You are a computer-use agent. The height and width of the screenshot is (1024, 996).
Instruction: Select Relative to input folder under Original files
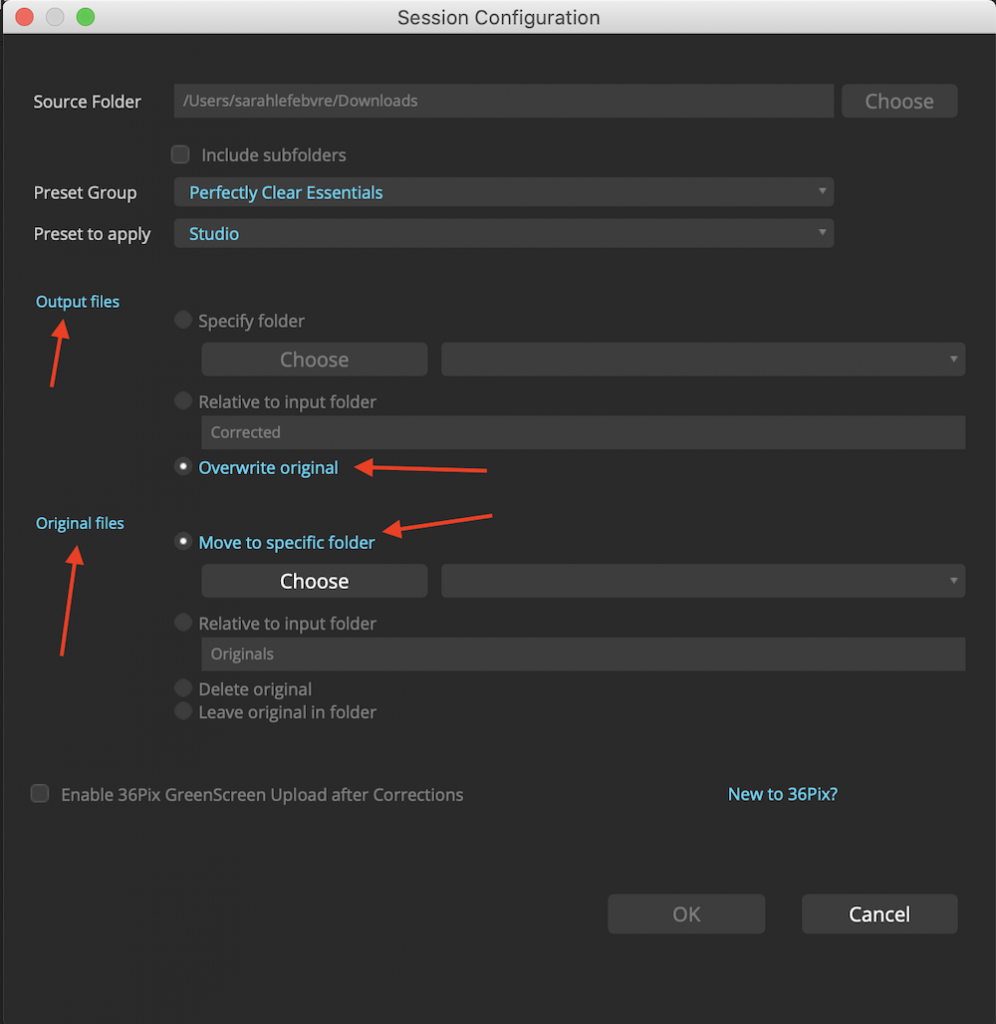coord(181,622)
